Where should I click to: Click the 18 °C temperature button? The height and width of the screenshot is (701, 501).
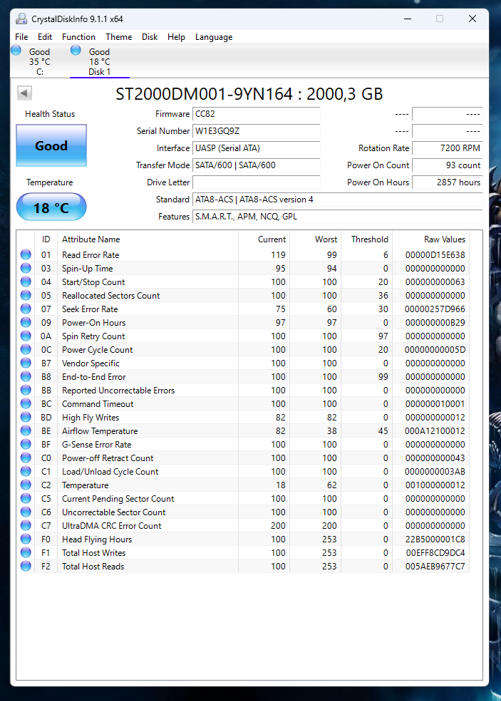pos(51,207)
